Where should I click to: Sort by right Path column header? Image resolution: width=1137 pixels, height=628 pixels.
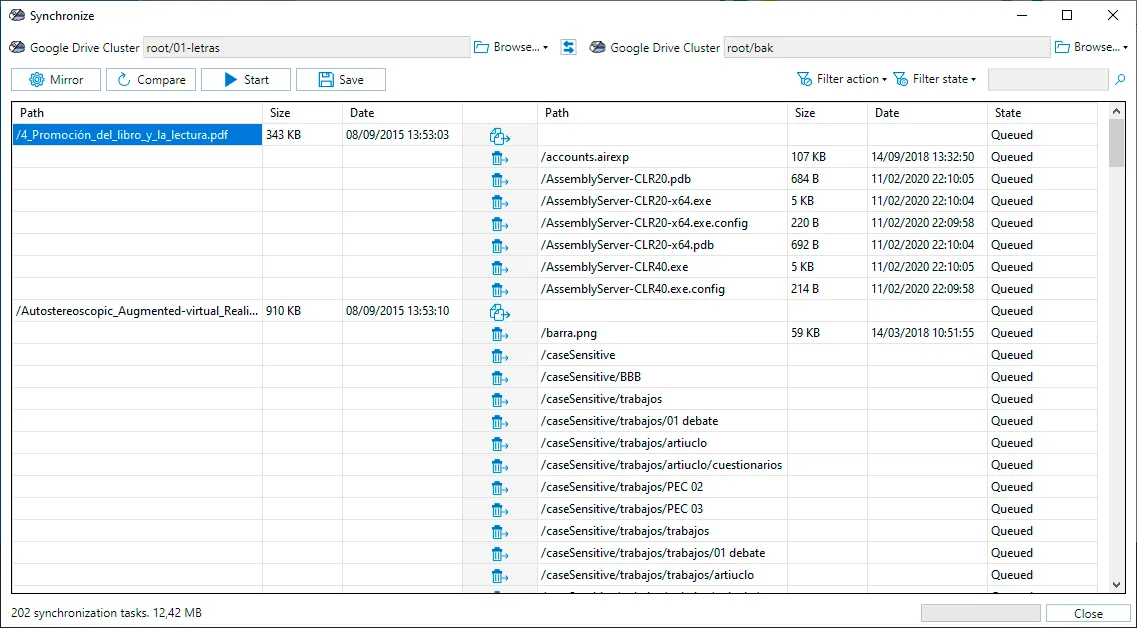click(x=662, y=113)
